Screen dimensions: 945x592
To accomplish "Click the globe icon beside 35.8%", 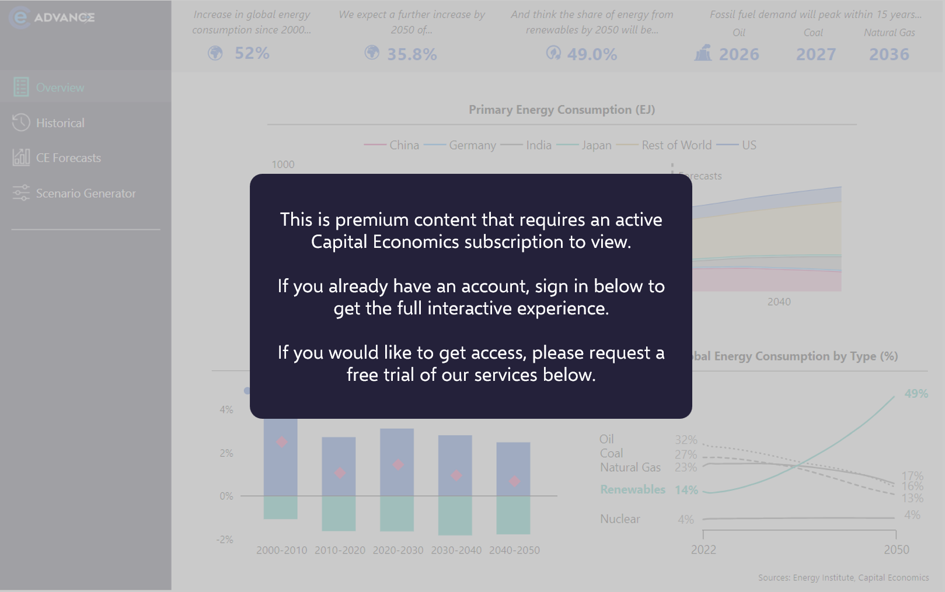I will [372, 54].
